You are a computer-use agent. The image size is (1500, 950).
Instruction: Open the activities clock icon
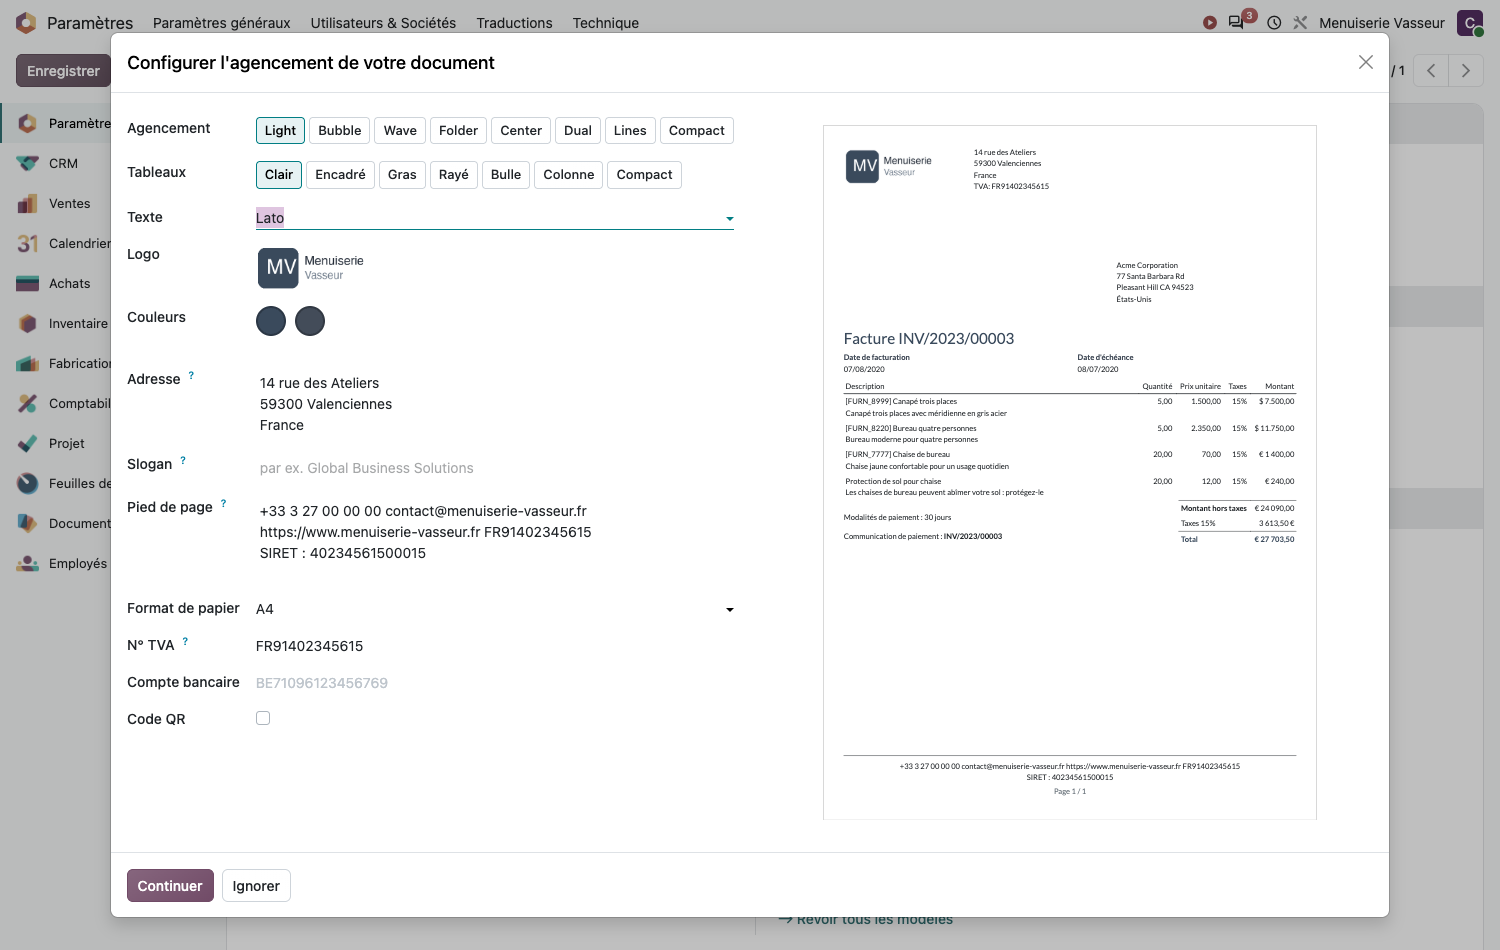tap(1274, 22)
